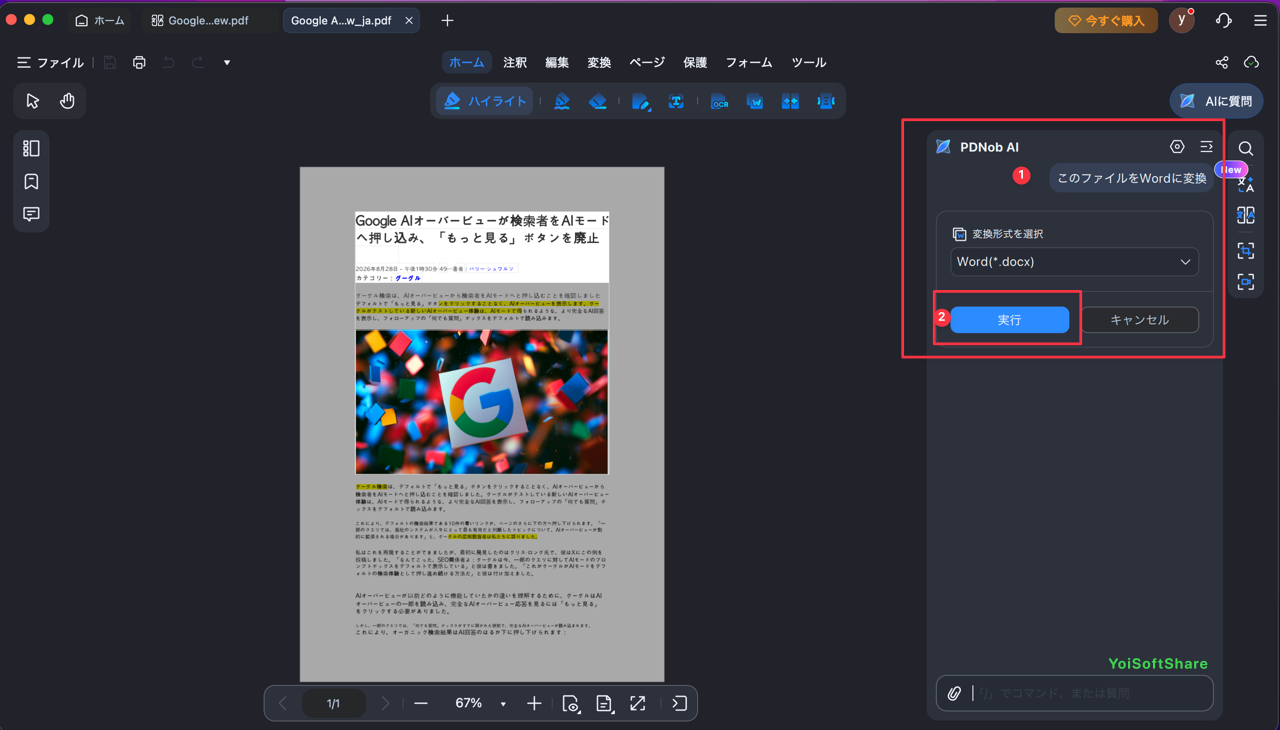Image resolution: width=1280 pixels, height=730 pixels.
Task: Click the このファイルをWordに変換 message bubble
Action: coord(1132,178)
